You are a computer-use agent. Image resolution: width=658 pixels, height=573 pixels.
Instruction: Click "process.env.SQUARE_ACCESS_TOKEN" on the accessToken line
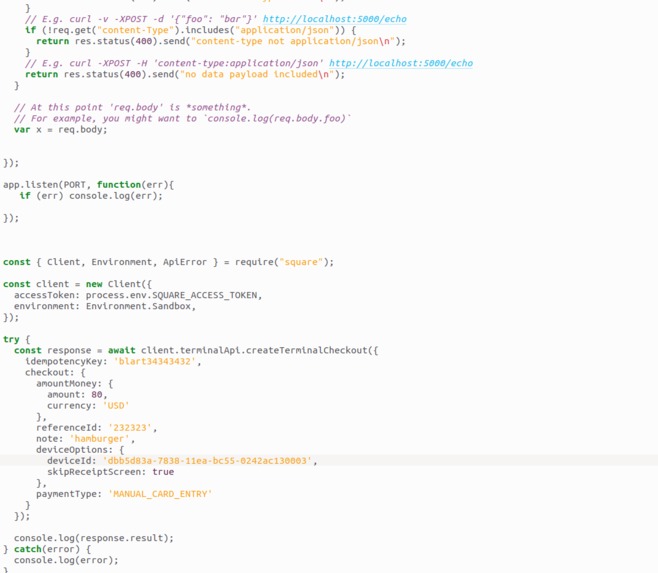click(171, 296)
